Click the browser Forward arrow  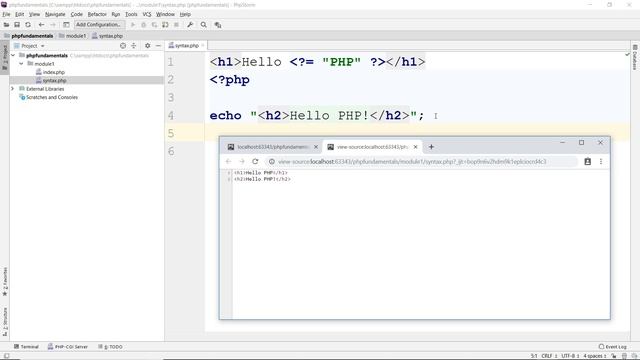pyautogui.click(x=242, y=162)
